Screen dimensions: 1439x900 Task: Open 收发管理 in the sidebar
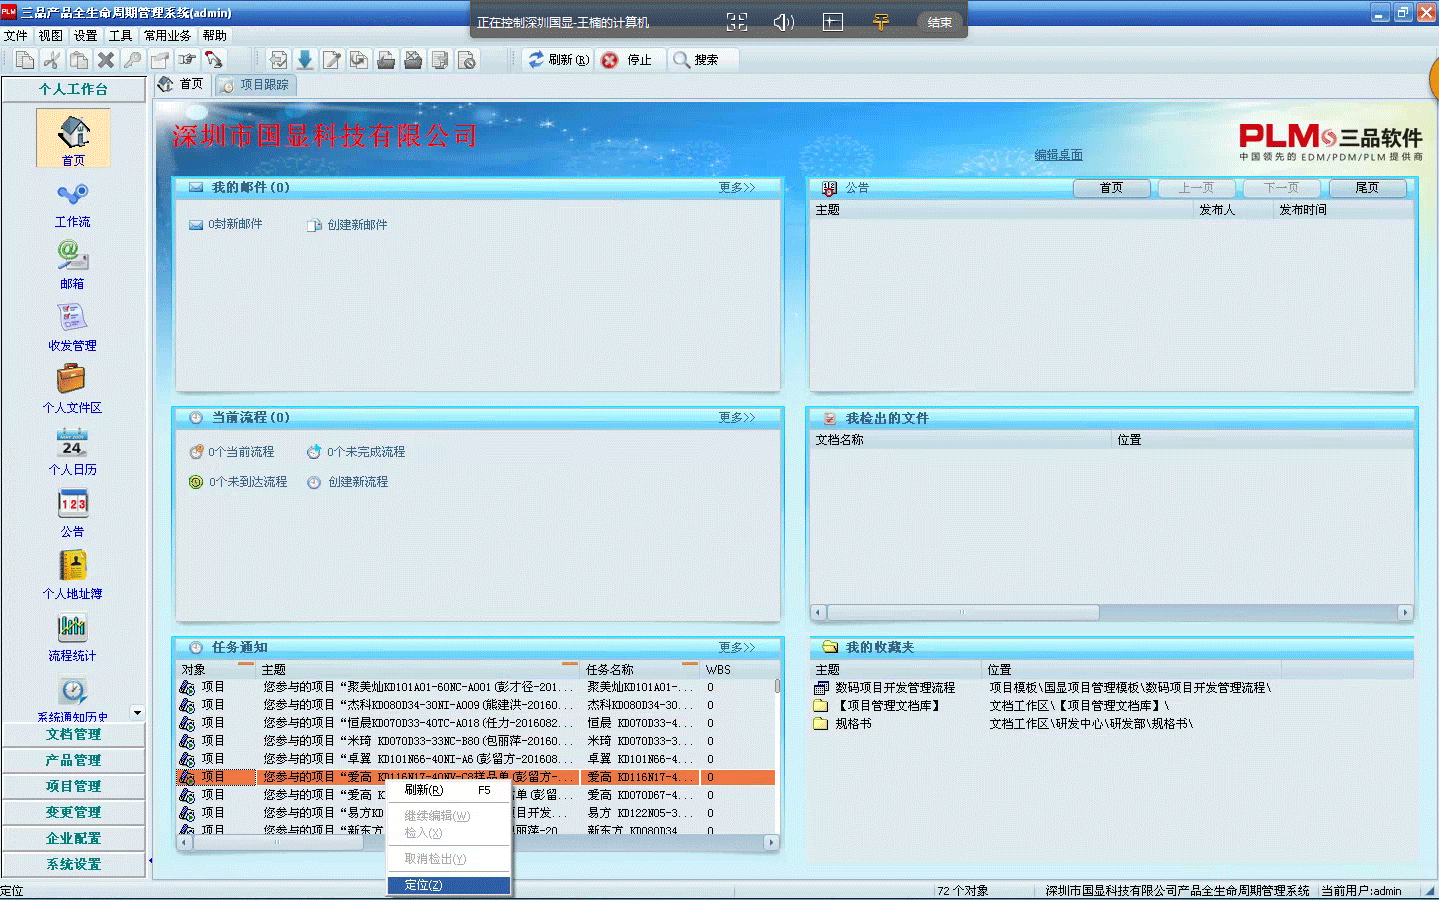[72, 320]
